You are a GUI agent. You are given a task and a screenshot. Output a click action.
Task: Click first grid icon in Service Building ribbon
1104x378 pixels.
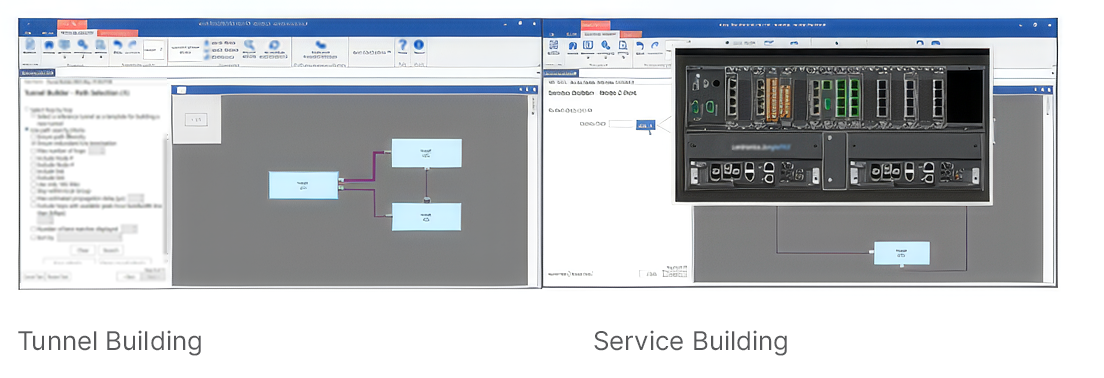coord(554,46)
